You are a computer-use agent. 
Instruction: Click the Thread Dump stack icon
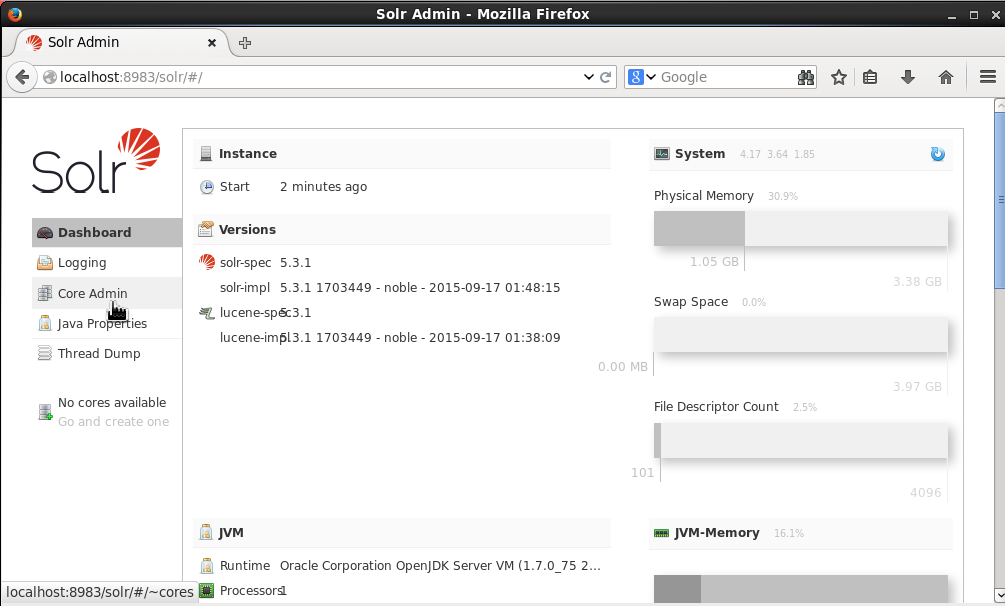(x=45, y=353)
